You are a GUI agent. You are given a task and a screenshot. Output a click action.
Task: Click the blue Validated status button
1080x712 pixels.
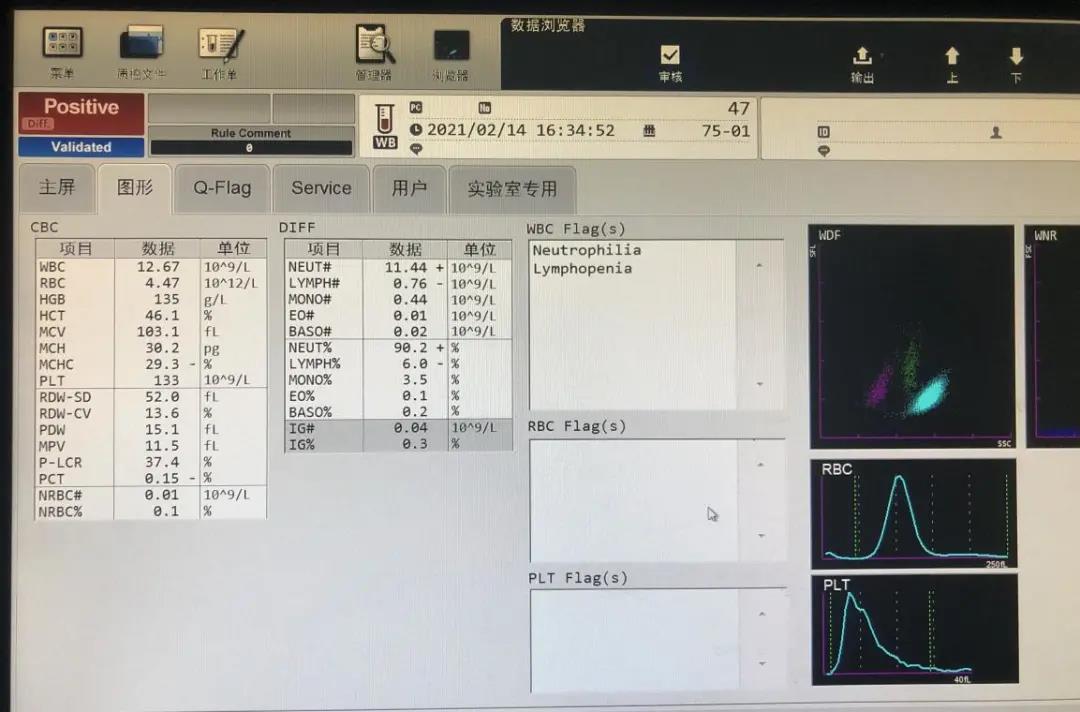pos(81,147)
